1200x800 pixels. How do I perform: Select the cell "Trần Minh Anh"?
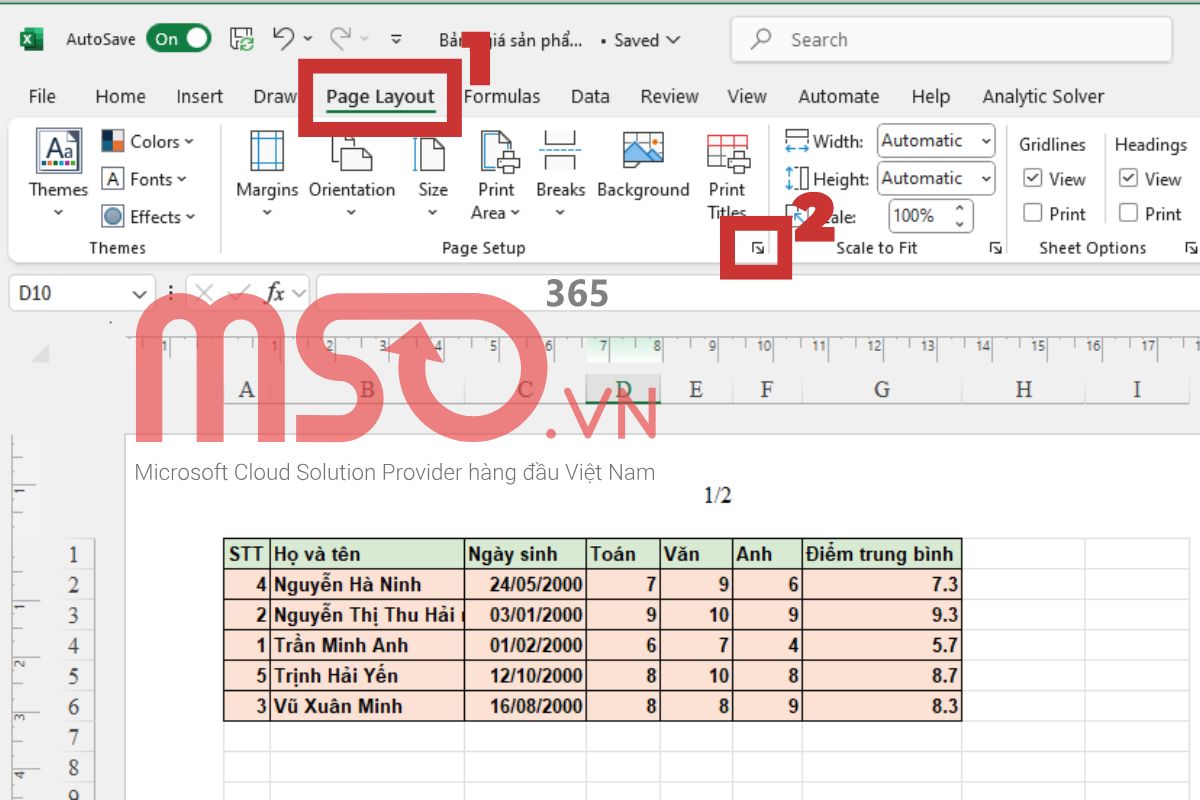(x=368, y=646)
